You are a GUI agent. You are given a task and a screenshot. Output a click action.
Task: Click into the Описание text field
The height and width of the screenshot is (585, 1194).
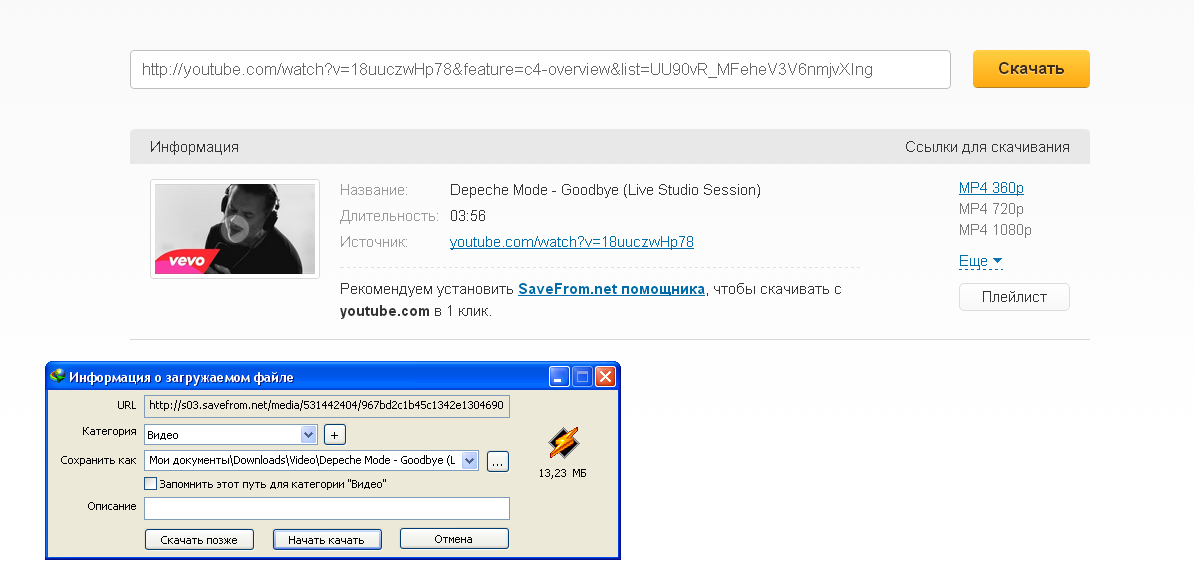pos(327,508)
